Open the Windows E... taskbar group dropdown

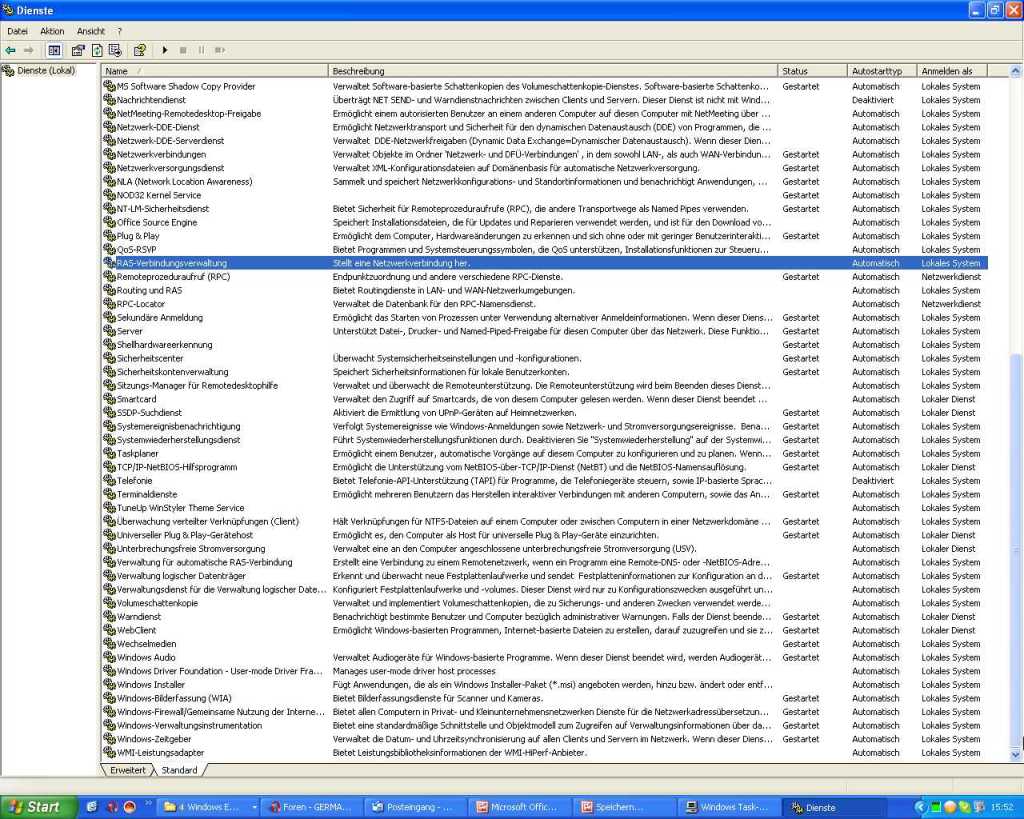254,808
